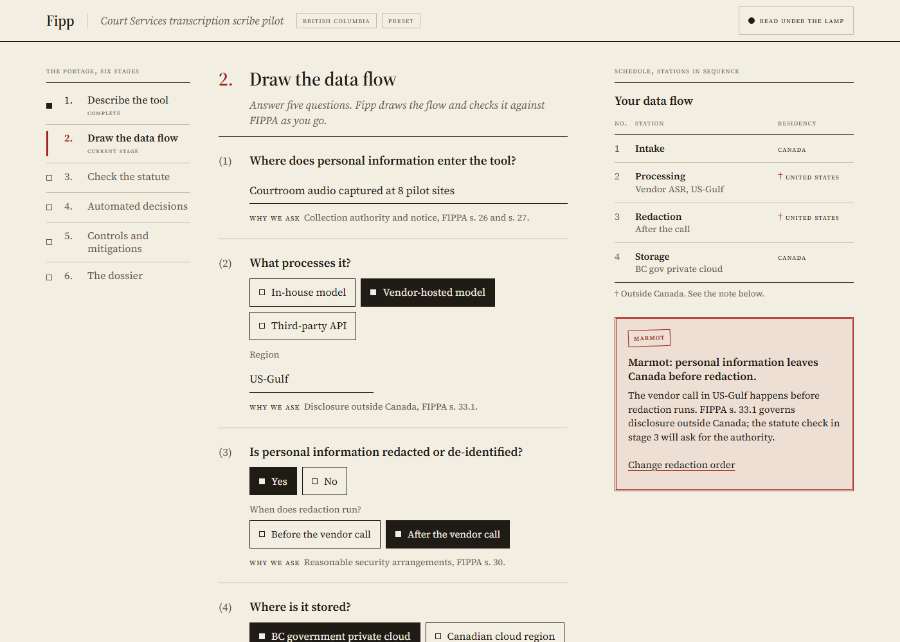Click the Redaction station row

(x=734, y=223)
